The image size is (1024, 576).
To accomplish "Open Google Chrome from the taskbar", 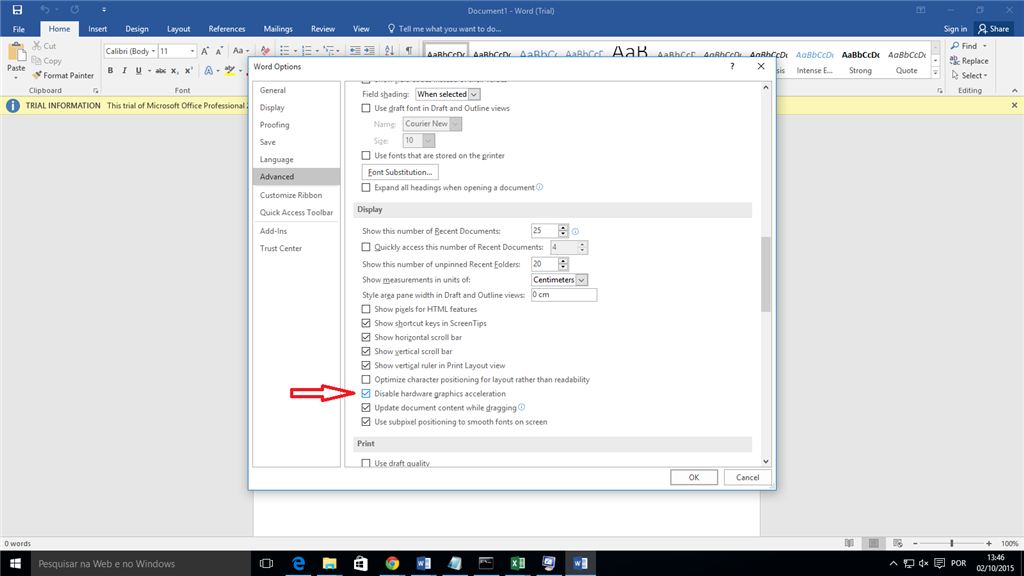I will tap(392, 563).
